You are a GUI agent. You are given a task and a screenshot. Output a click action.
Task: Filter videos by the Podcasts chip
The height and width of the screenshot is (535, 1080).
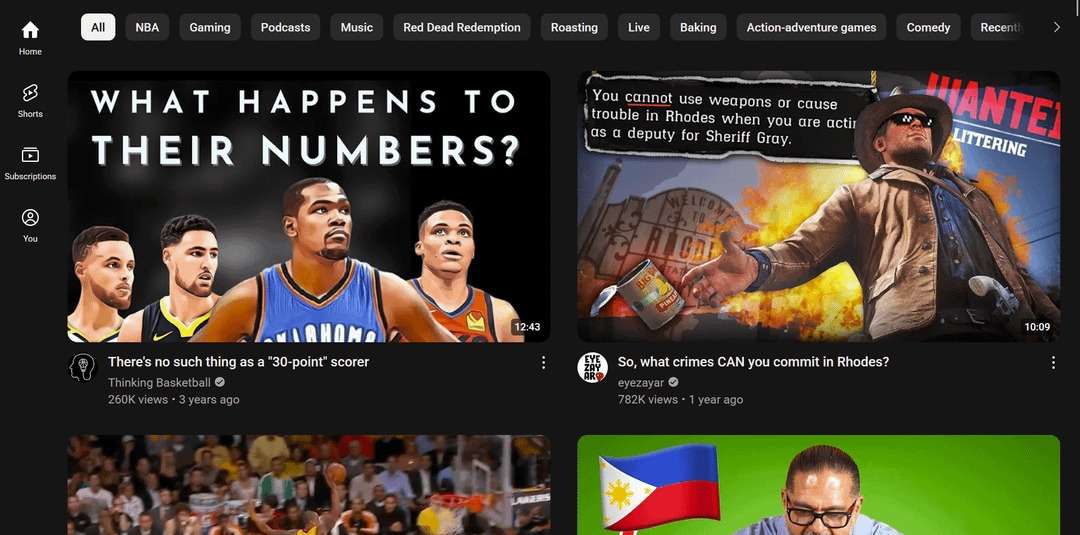(285, 28)
